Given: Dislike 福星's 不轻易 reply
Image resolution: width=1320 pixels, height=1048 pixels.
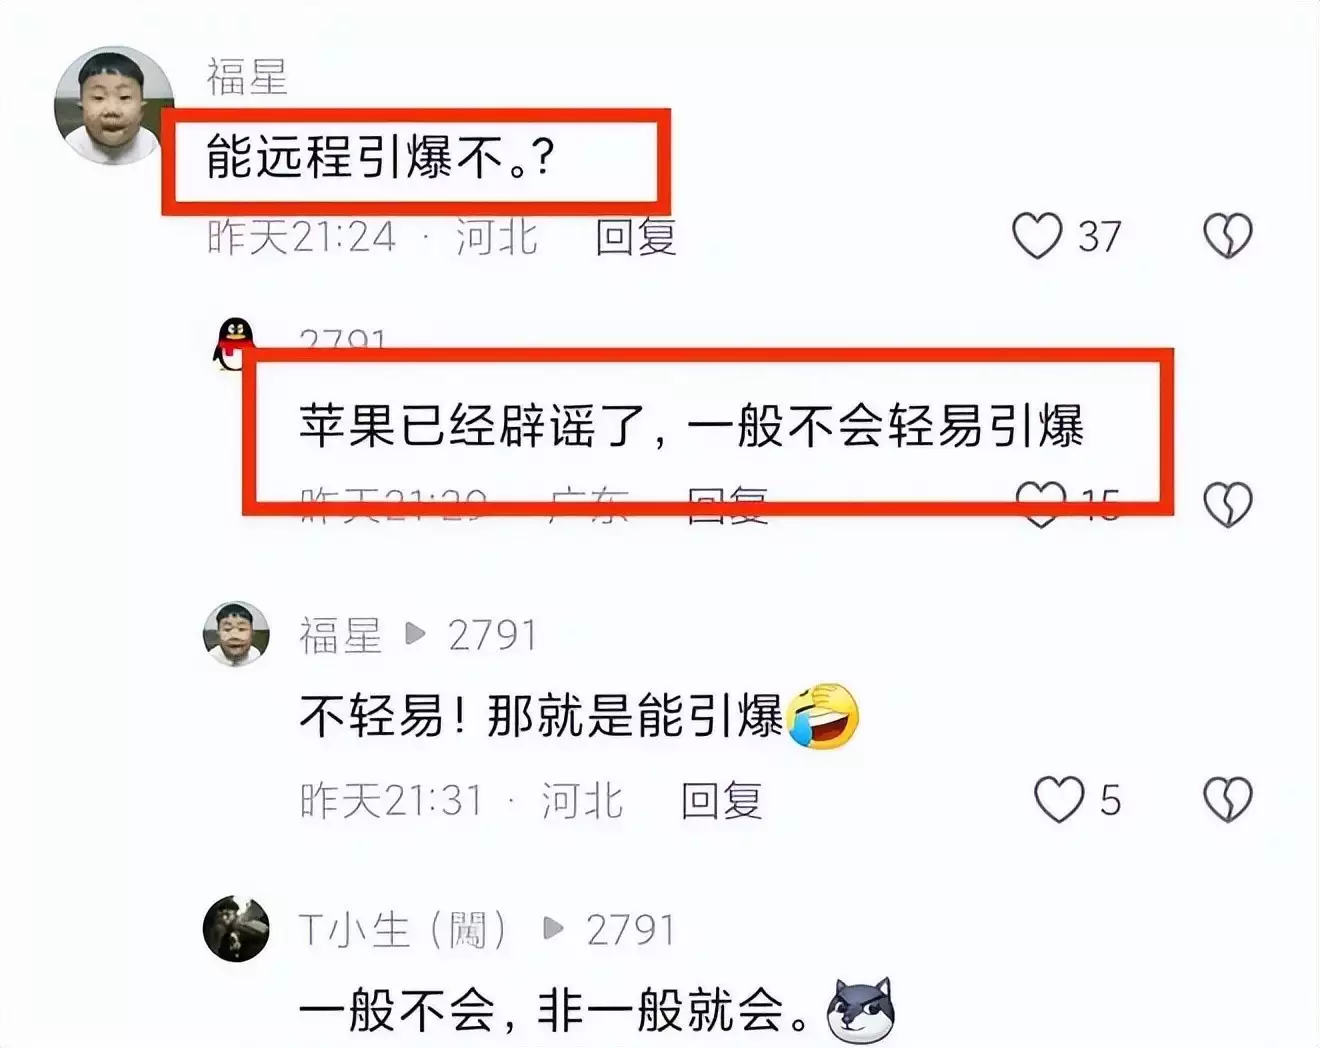Looking at the screenshot, I should point(1227,800).
